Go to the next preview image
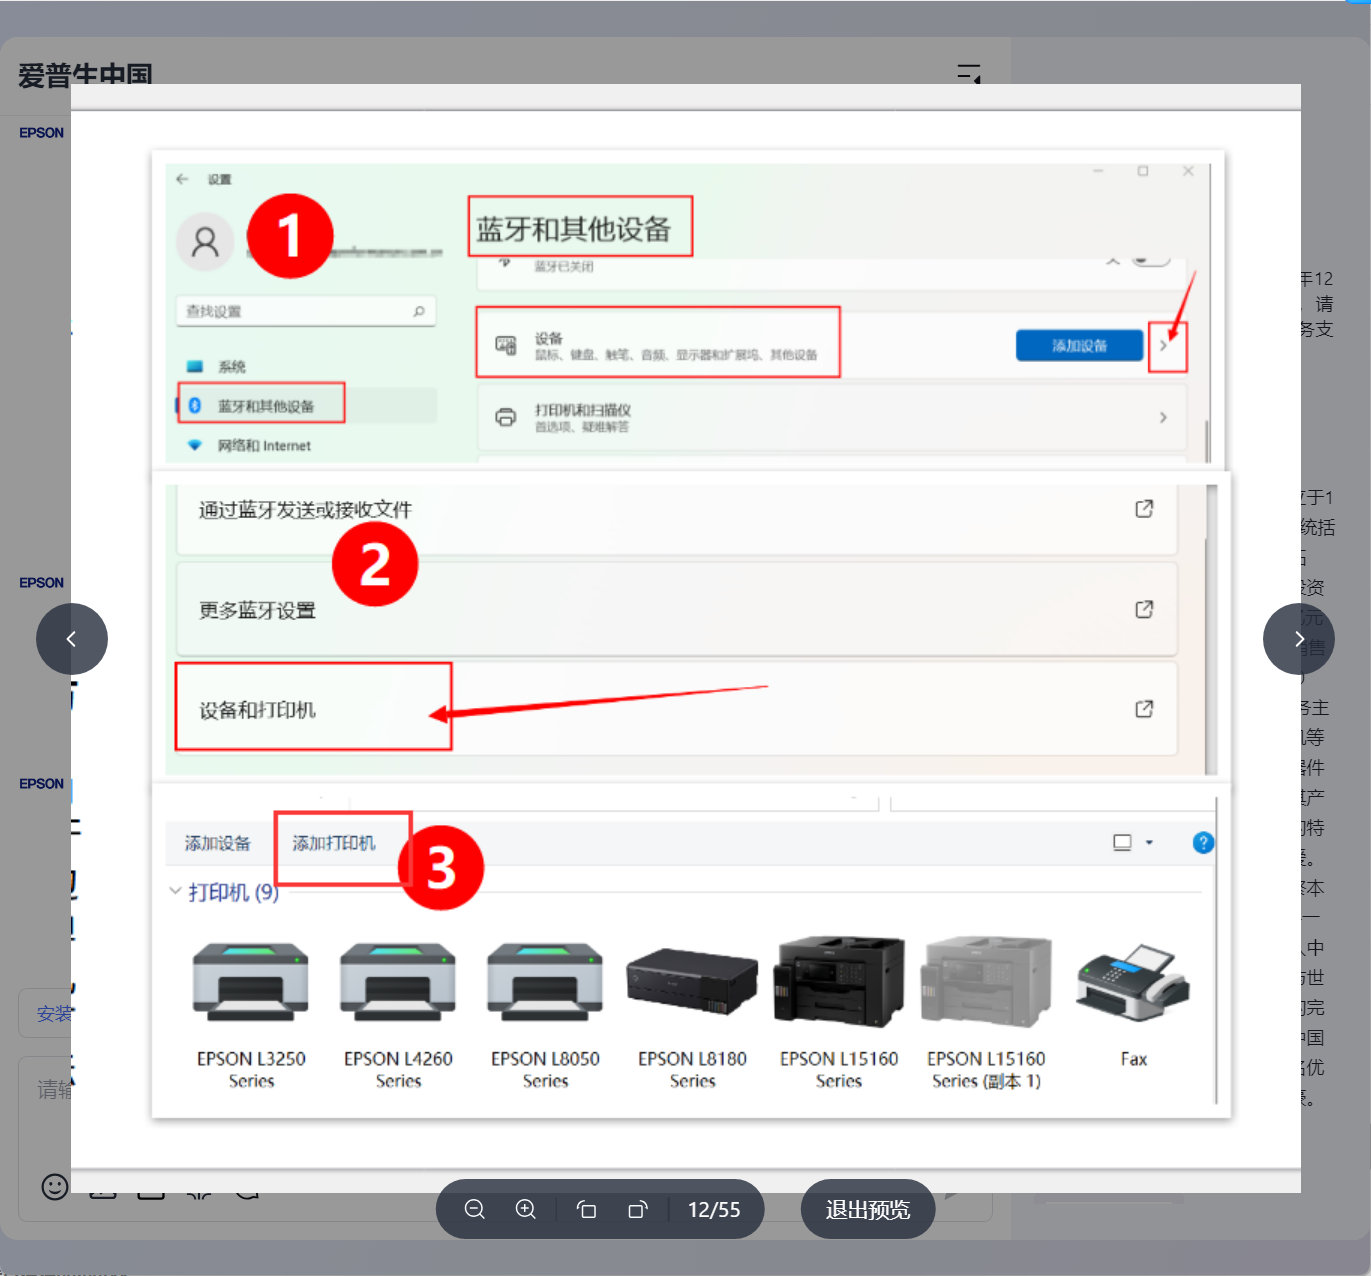Screen dimensions: 1371x1276 (1298, 639)
